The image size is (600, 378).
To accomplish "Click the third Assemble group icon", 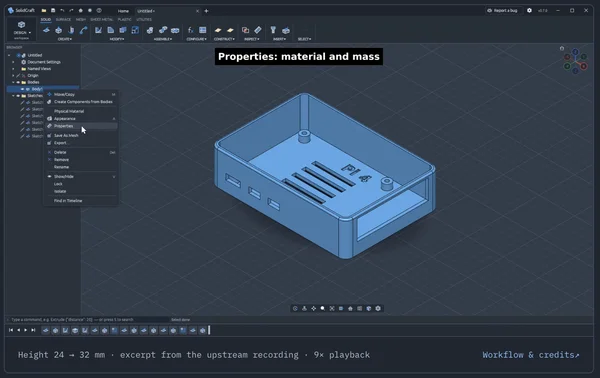I will 175,30.
